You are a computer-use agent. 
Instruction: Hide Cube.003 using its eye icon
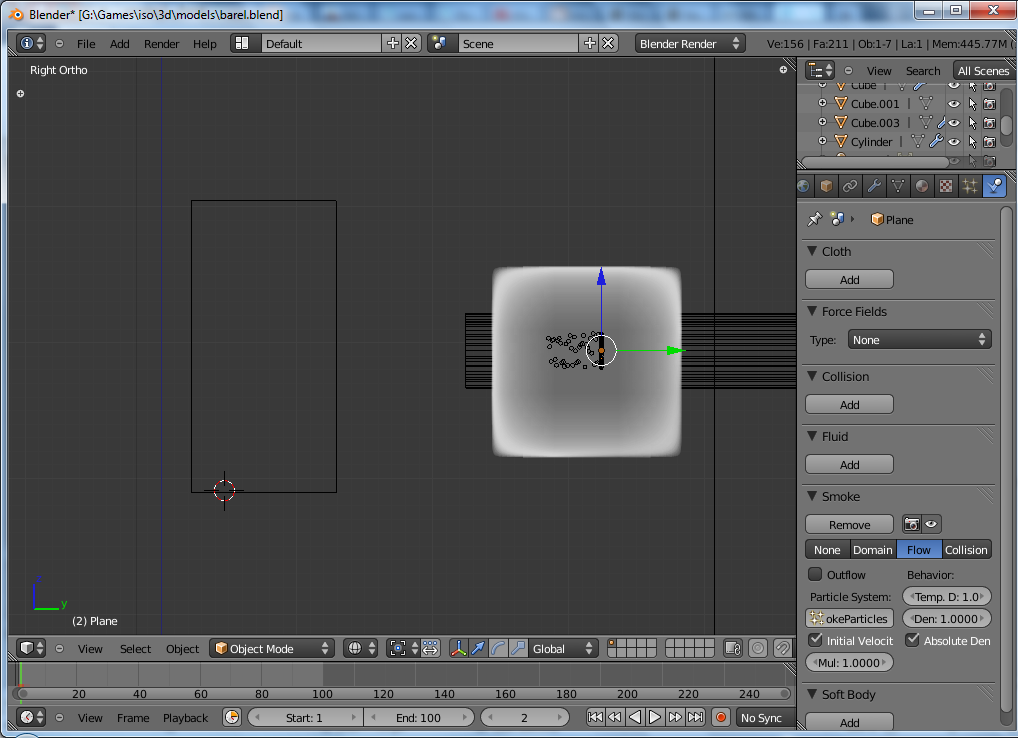tap(954, 123)
